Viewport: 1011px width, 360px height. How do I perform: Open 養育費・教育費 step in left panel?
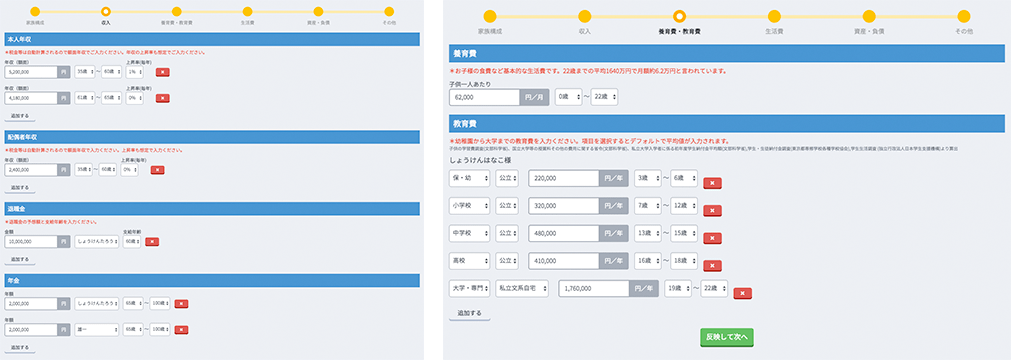(x=177, y=12)
